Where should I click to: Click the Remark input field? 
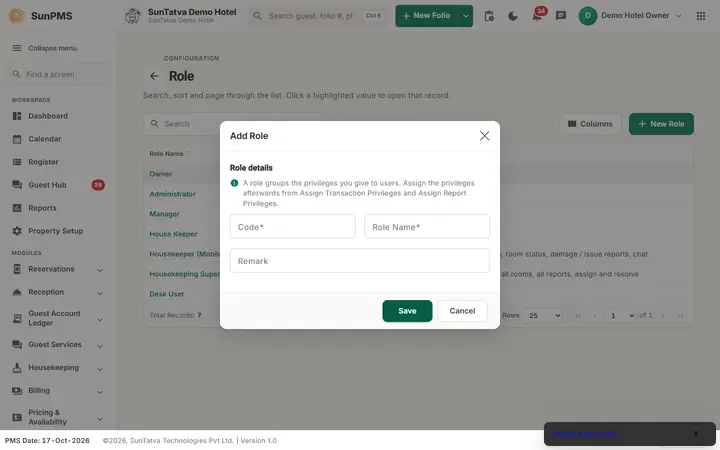click(360, 260)
